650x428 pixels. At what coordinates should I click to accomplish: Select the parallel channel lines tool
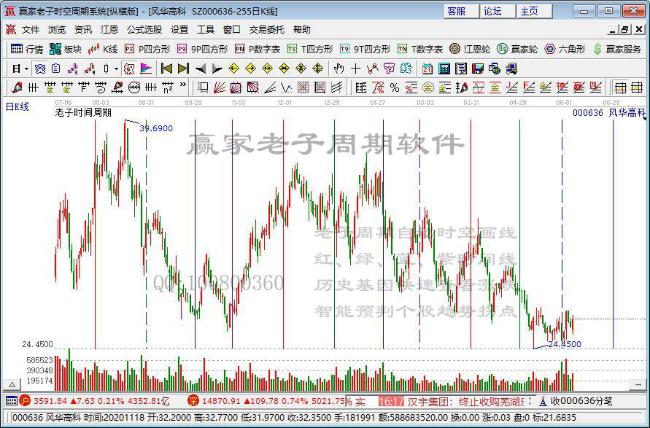tap(337, 88)
